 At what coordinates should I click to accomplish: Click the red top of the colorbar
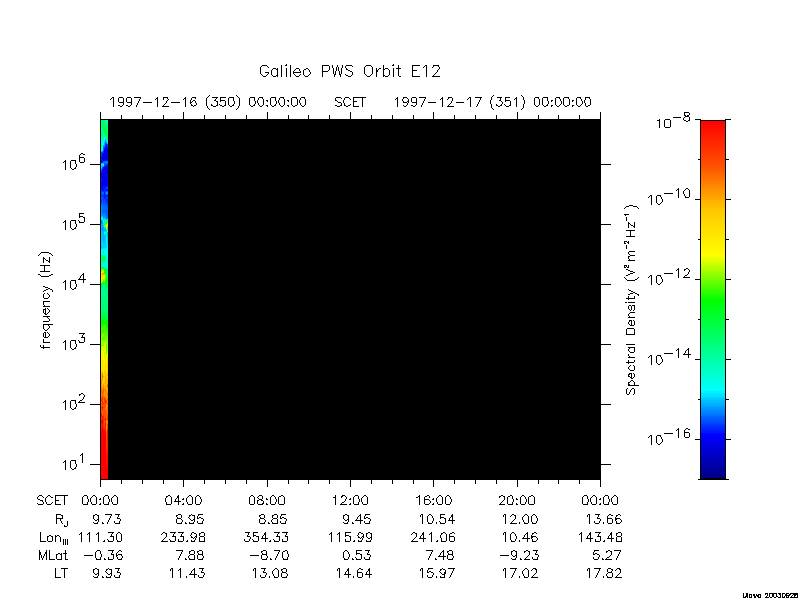[x=712, y=130]
